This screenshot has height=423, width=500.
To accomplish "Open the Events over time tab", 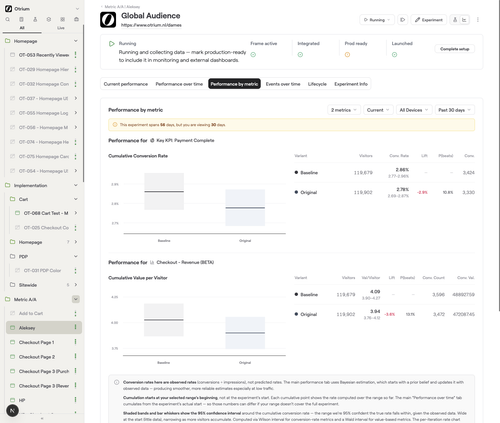I will 283,84.
